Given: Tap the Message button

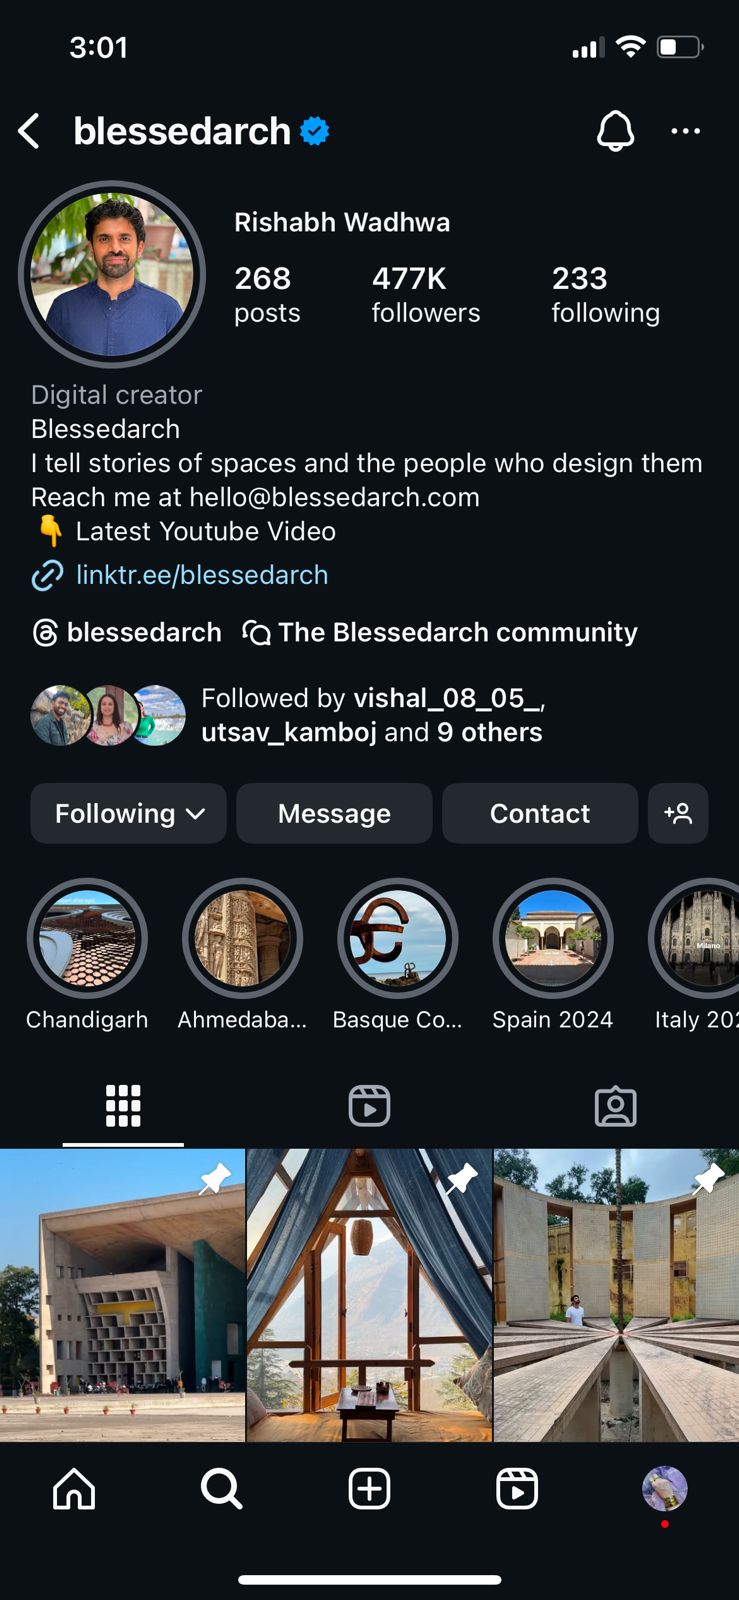Looking at the screenshot, I should (334, 813).
